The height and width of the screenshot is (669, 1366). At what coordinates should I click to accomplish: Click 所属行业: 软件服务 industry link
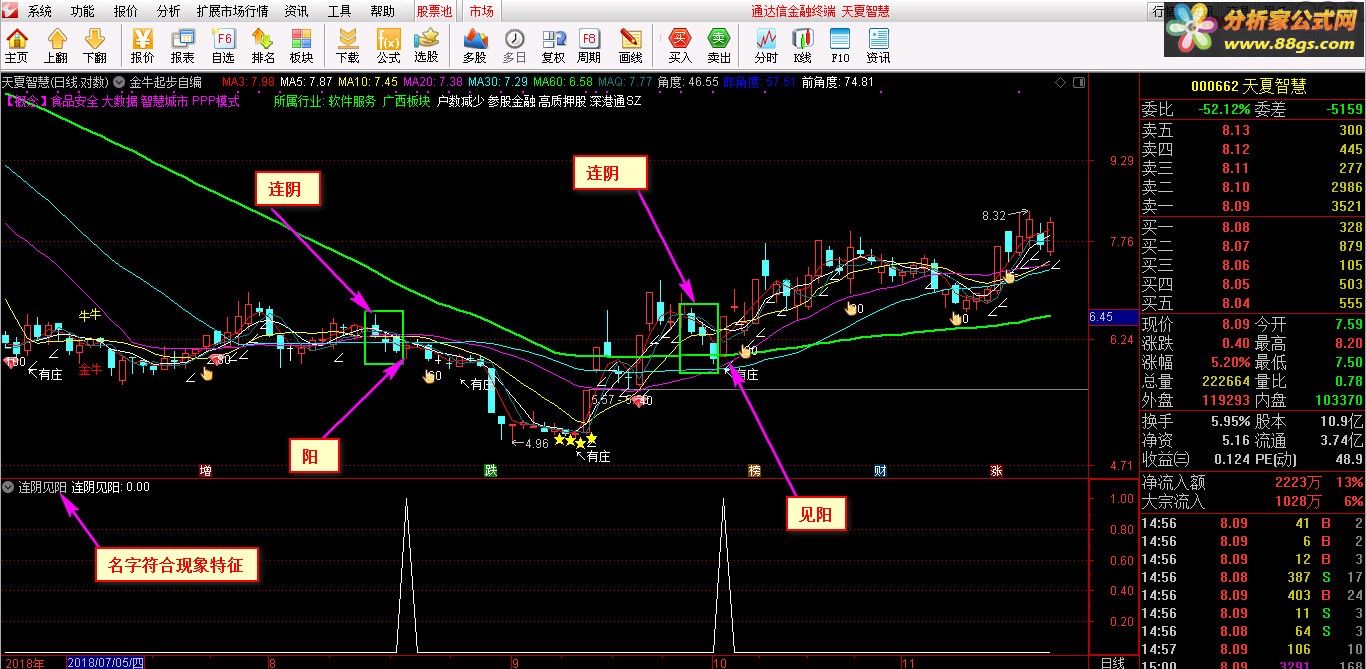click(x=324, y=101)
